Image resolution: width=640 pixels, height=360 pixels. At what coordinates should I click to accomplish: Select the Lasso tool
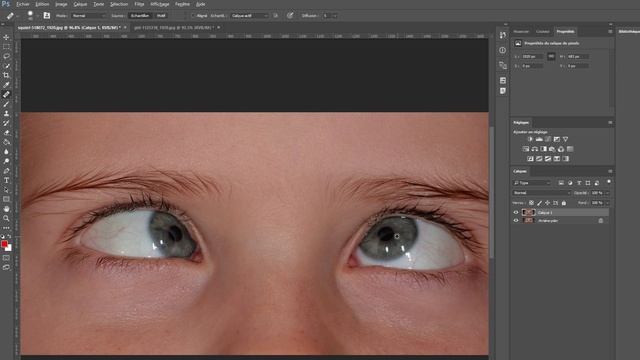[x=6, y=56]
